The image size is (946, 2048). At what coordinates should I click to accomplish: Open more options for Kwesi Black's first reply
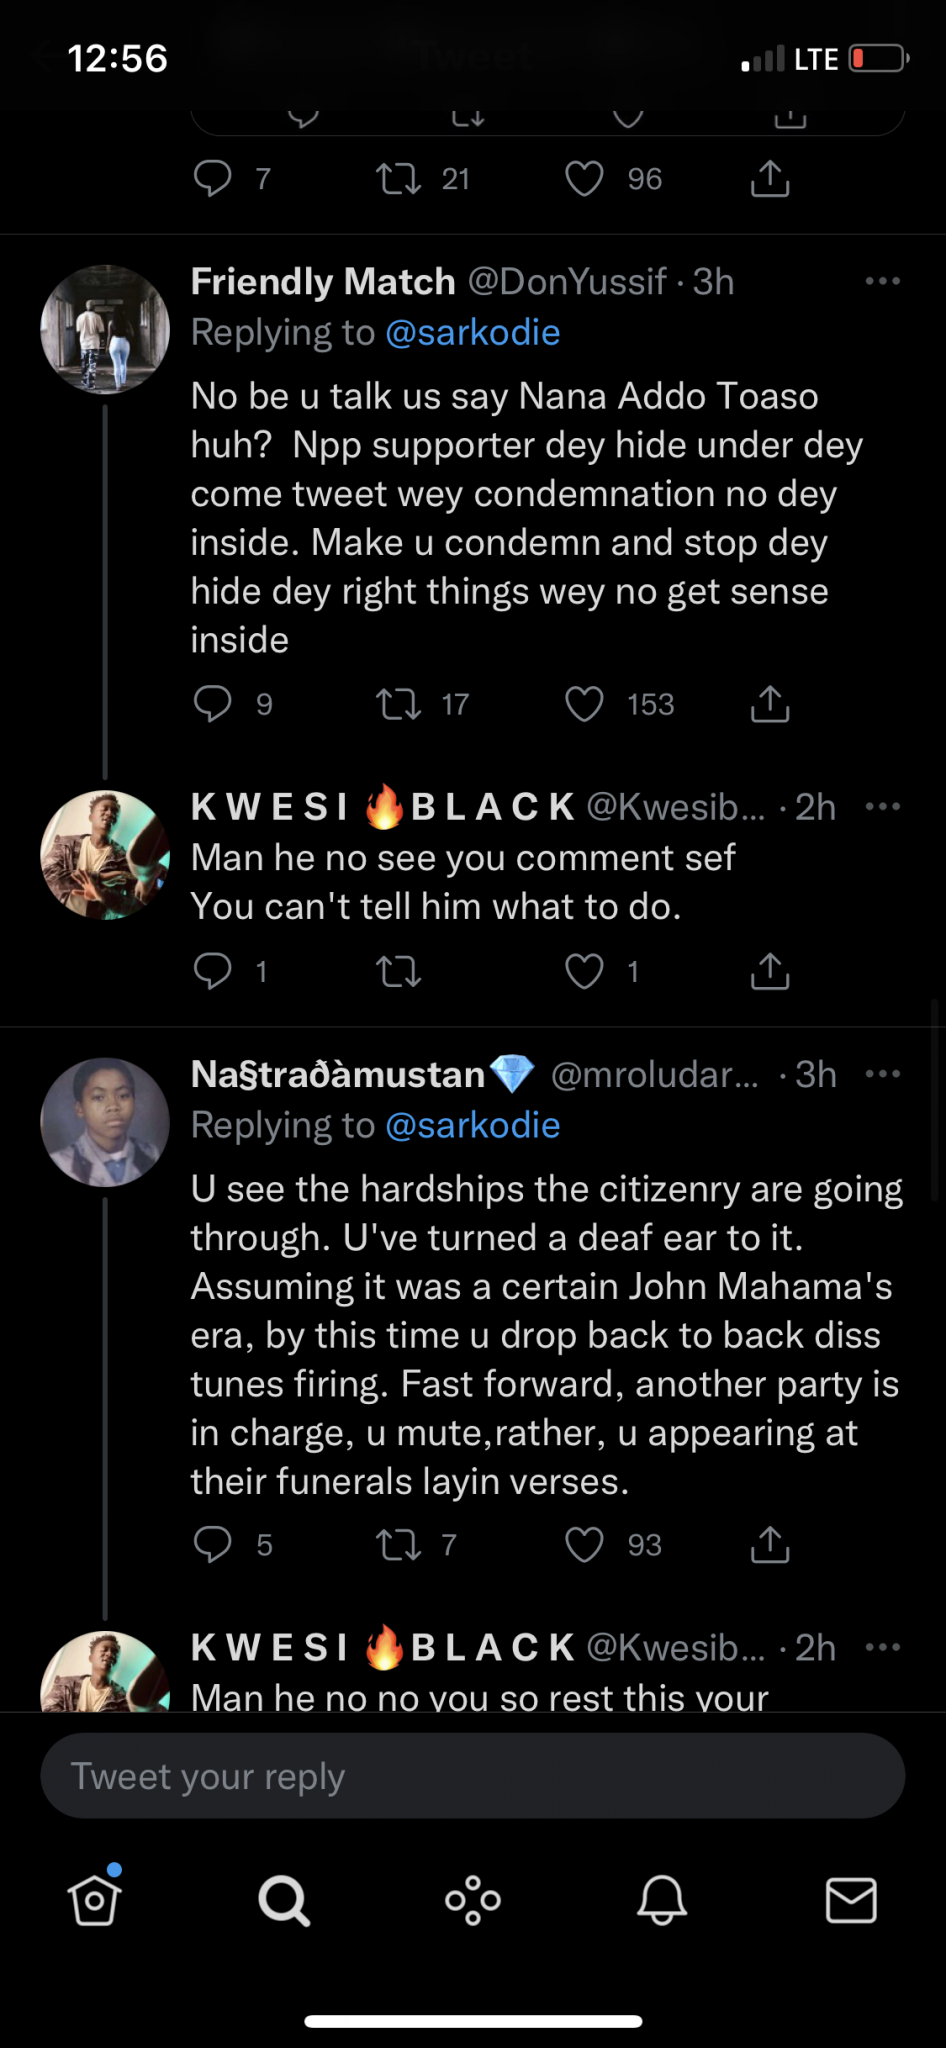[882, 807]
